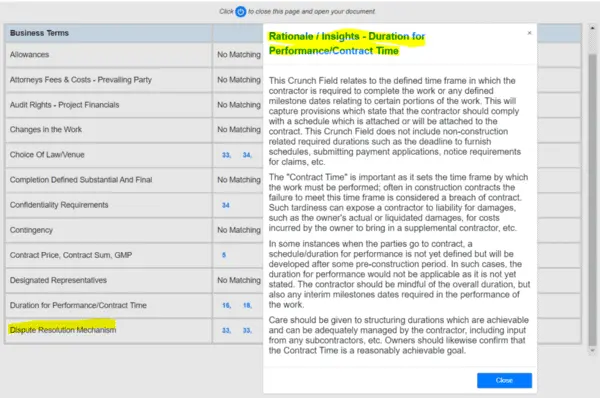Close the Rationale dialog with the X icon

tap(529, 33)
